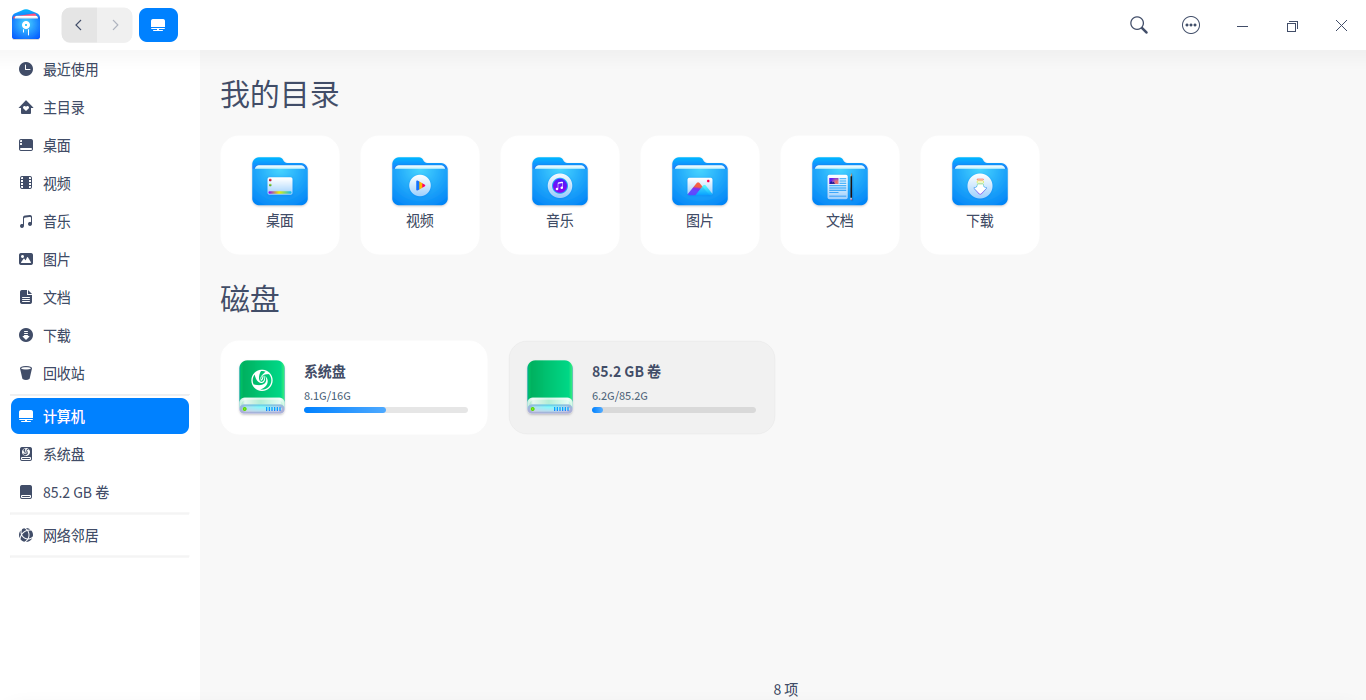Click the document icon beside 文档 in sidebar
Screen dimensions: 1366x700
point(26,297)
